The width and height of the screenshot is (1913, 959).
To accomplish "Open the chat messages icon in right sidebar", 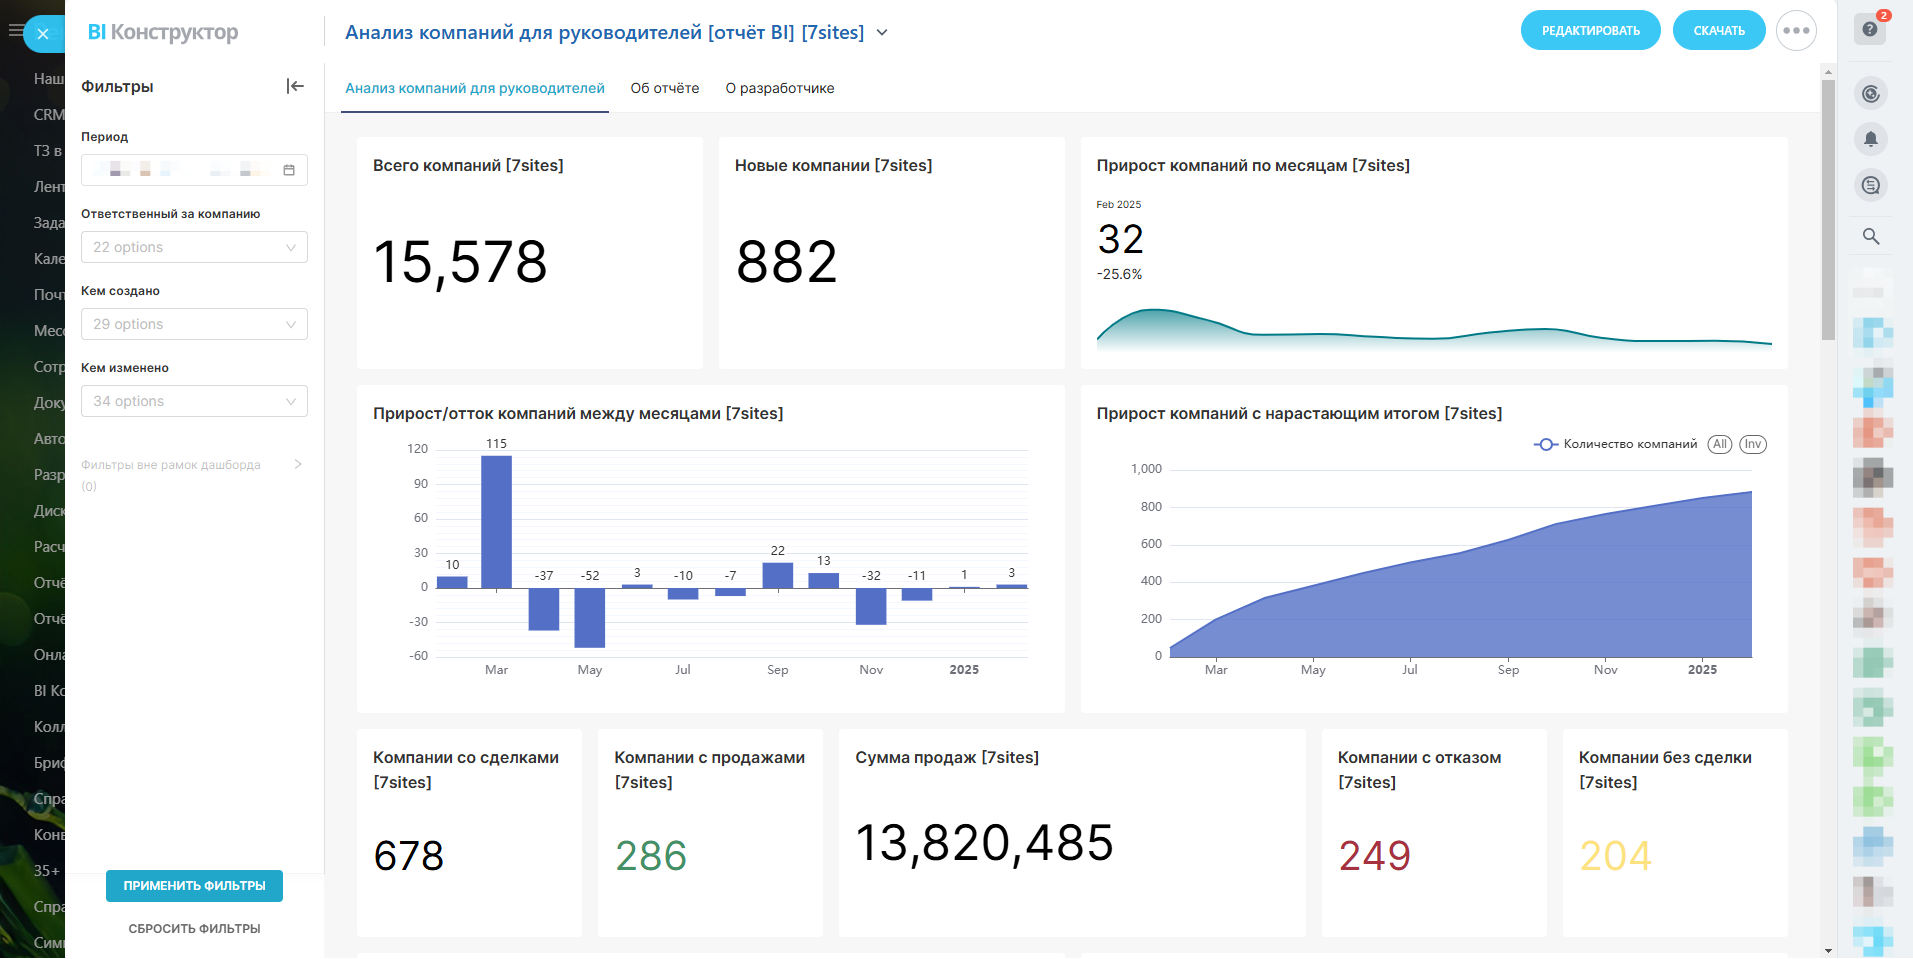I will 1871,185.
